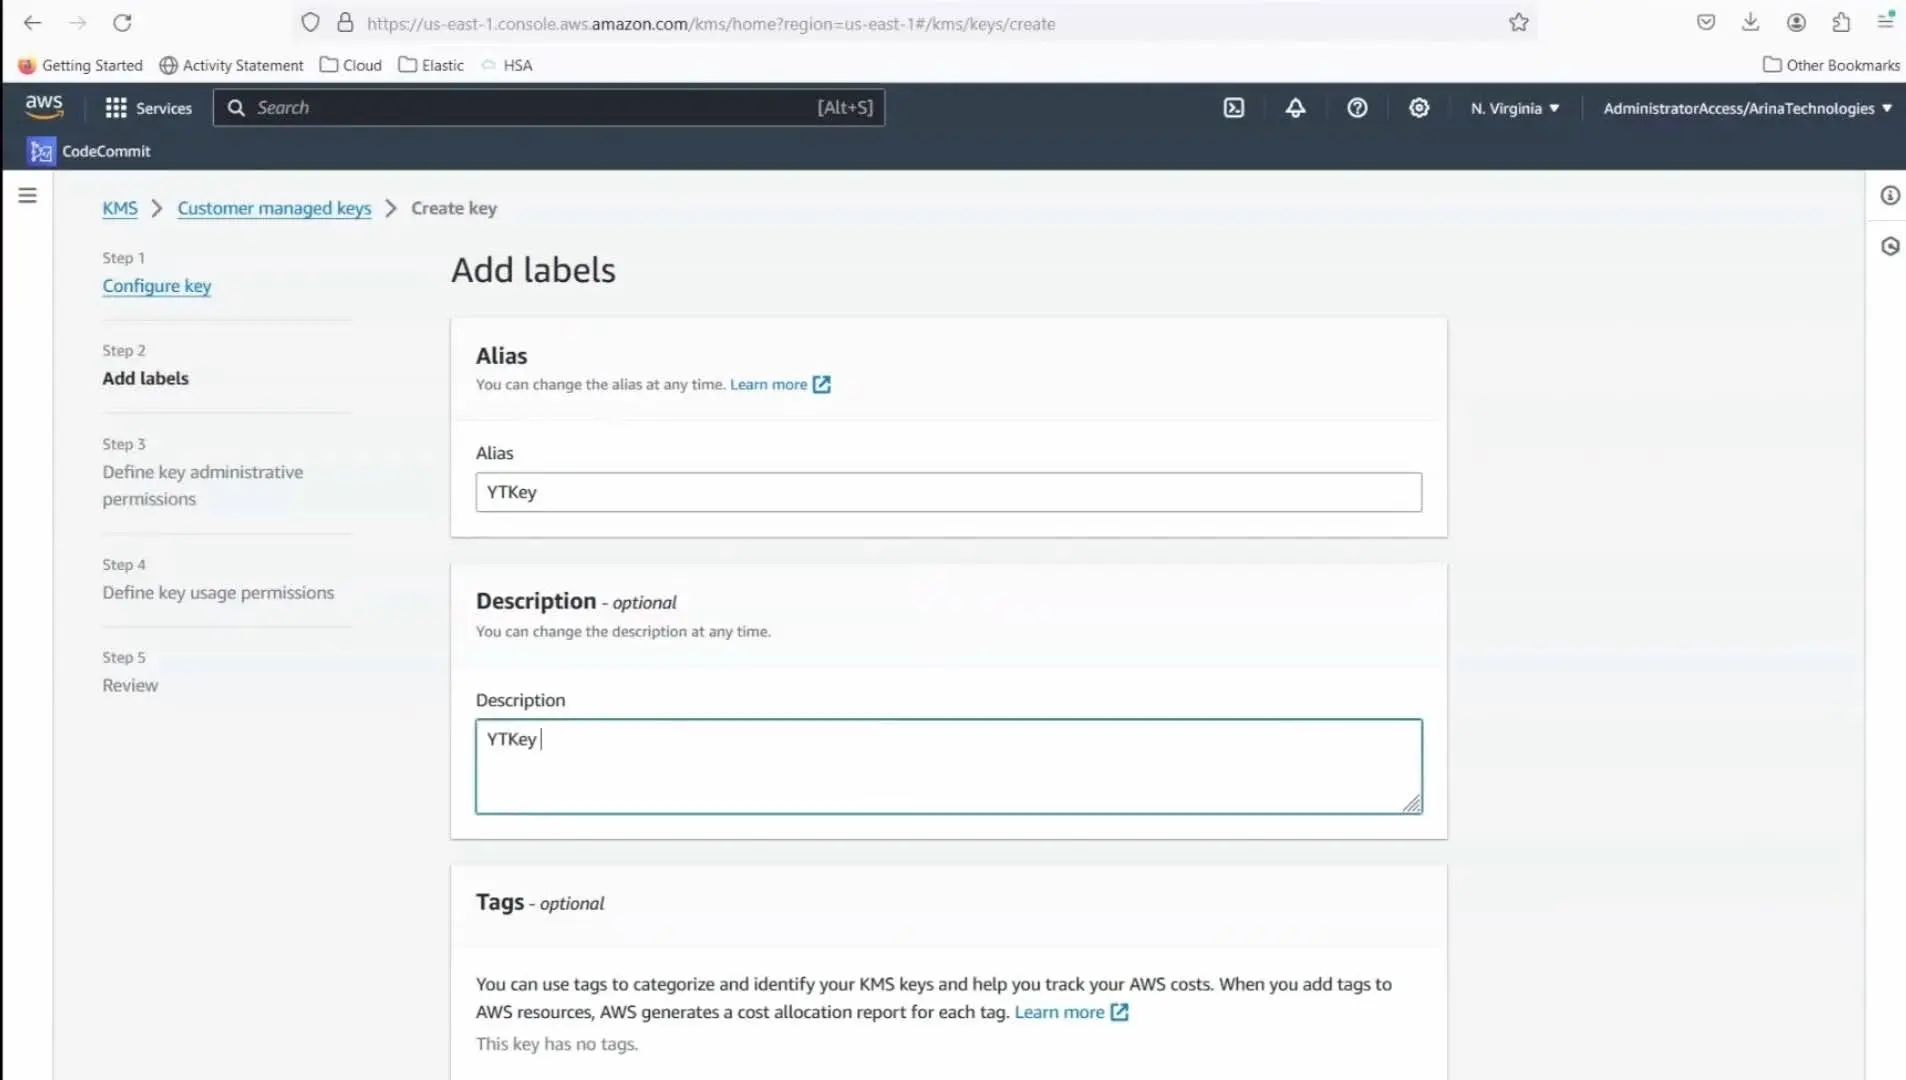Click the AWS logo to go home
The image size is (1906, 1080).
(44, 107)
